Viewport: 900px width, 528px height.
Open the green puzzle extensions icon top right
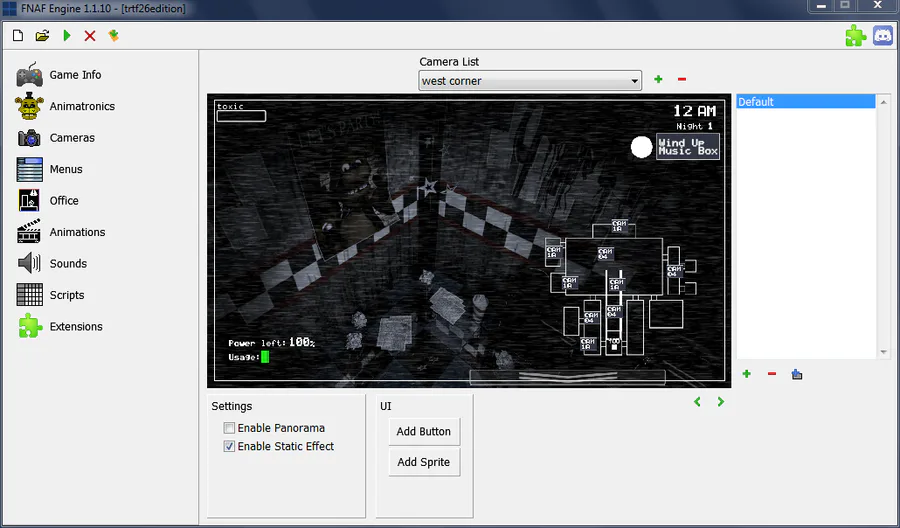(x=855, y=36)
